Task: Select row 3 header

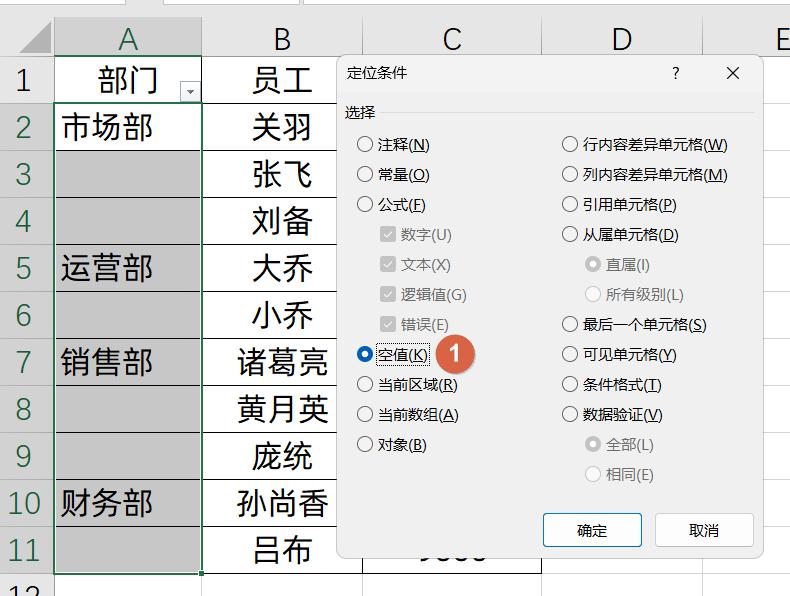Action: click(26, 174)
